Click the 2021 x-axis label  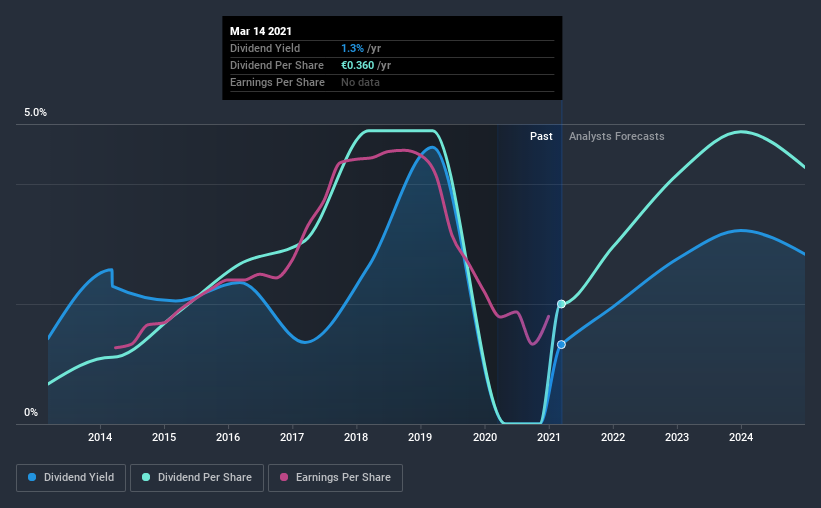(549, 437)
